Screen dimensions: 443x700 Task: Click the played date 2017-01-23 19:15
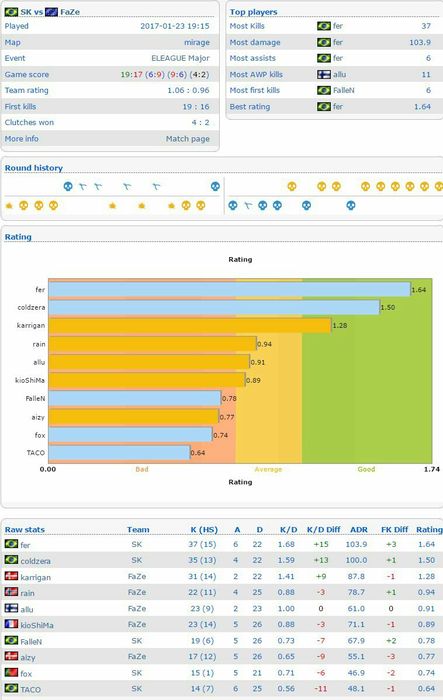(x=175, y=26)
